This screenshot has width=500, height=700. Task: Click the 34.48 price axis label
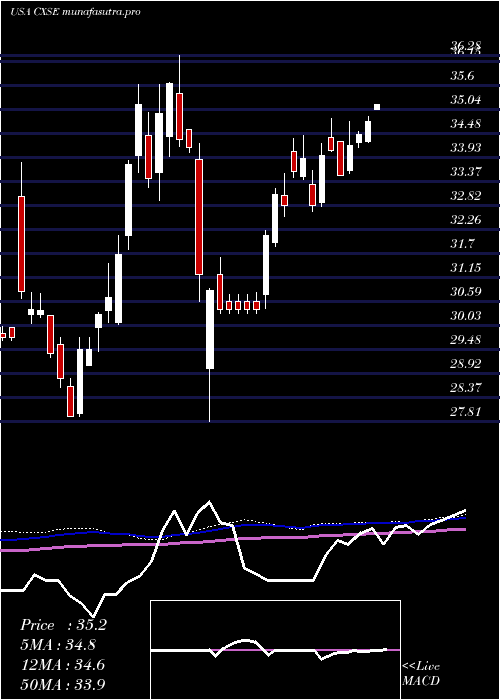[x=466, y=124]
